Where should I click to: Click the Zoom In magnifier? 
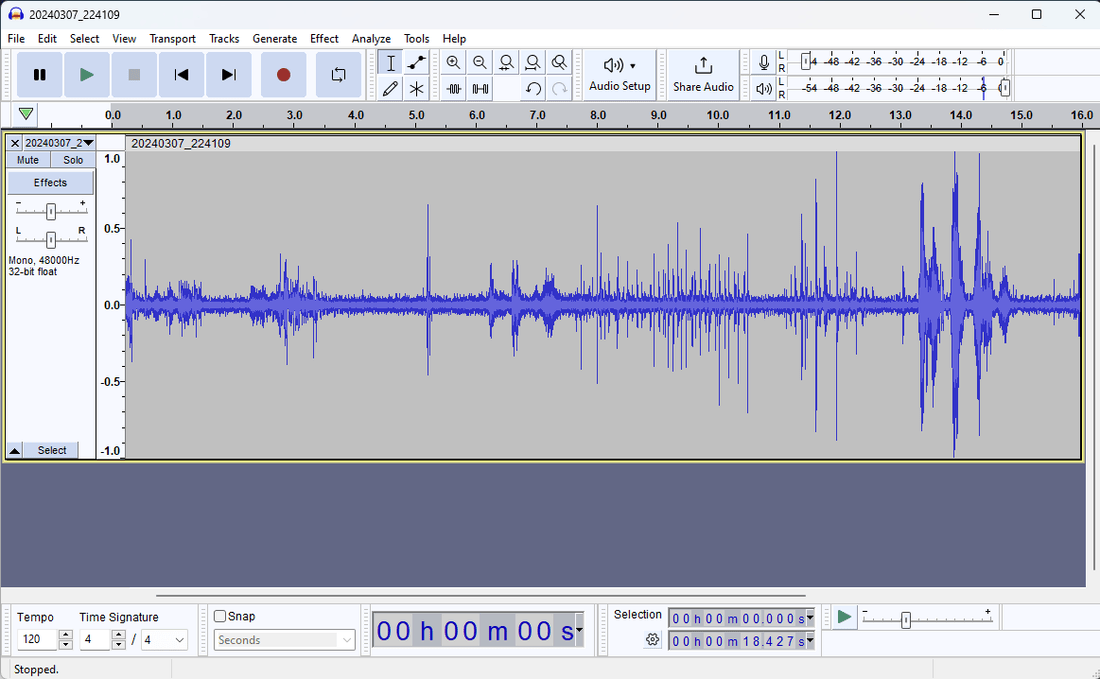point(453,63)
